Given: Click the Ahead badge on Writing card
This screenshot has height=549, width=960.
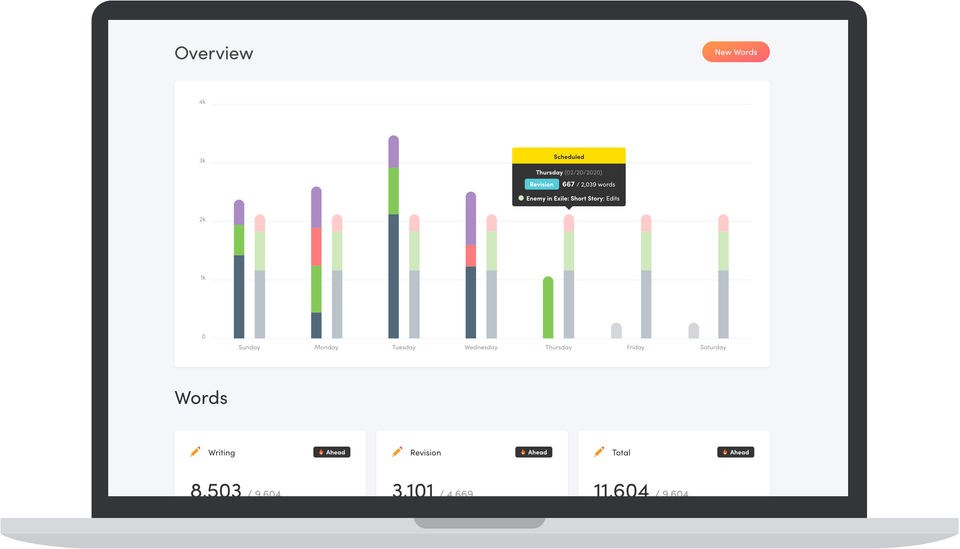Looking at the screenshot, I should point(332,452).
